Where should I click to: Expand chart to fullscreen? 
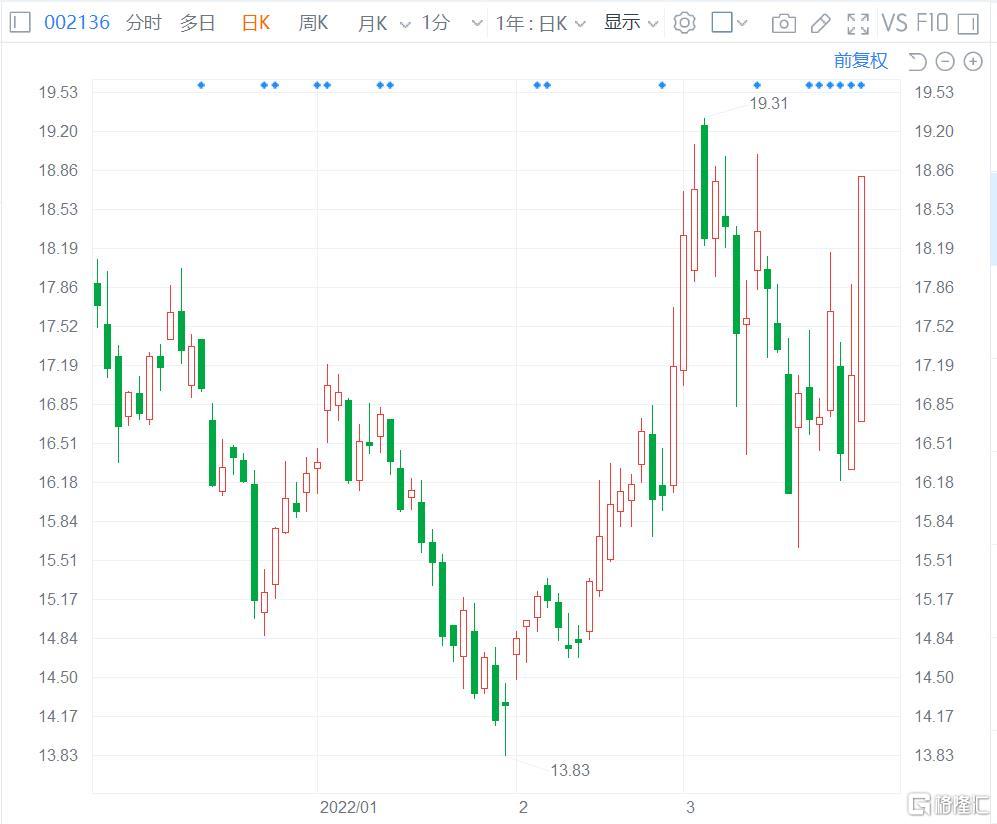[x=858, y=24]
